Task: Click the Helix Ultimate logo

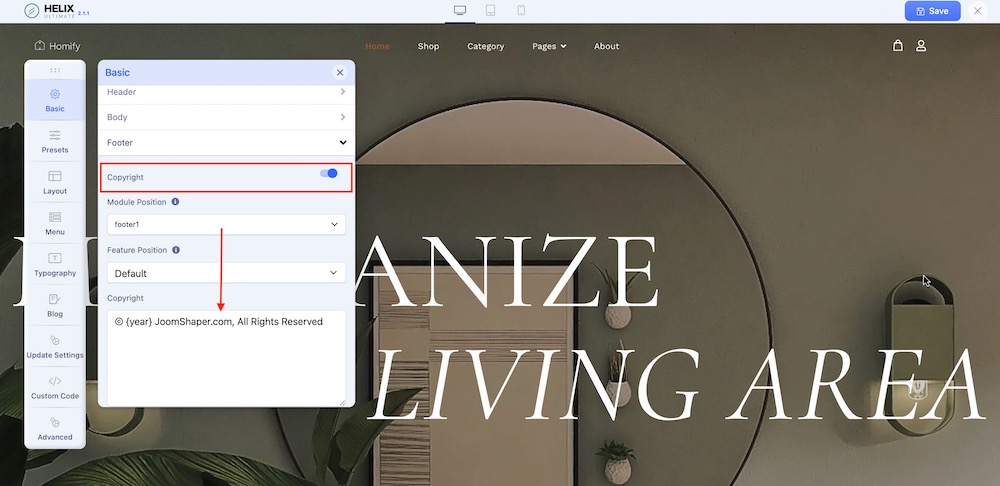Action: pos(56,11)
